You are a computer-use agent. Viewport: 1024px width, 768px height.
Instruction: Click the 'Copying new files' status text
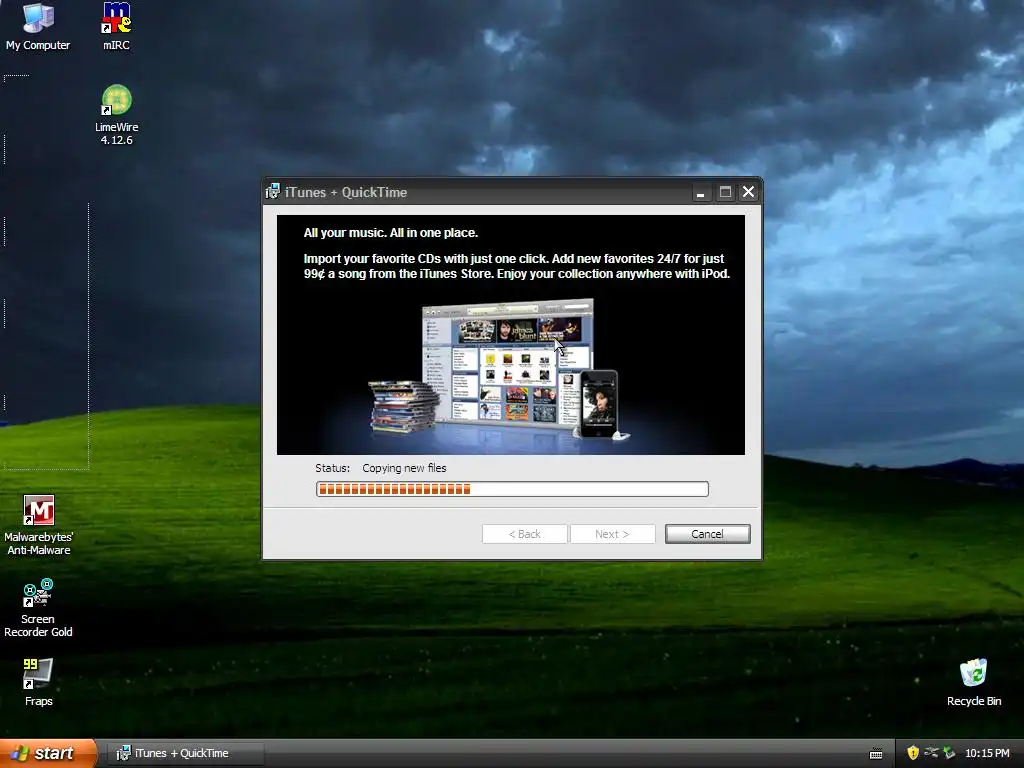click(x=404, y=468)
